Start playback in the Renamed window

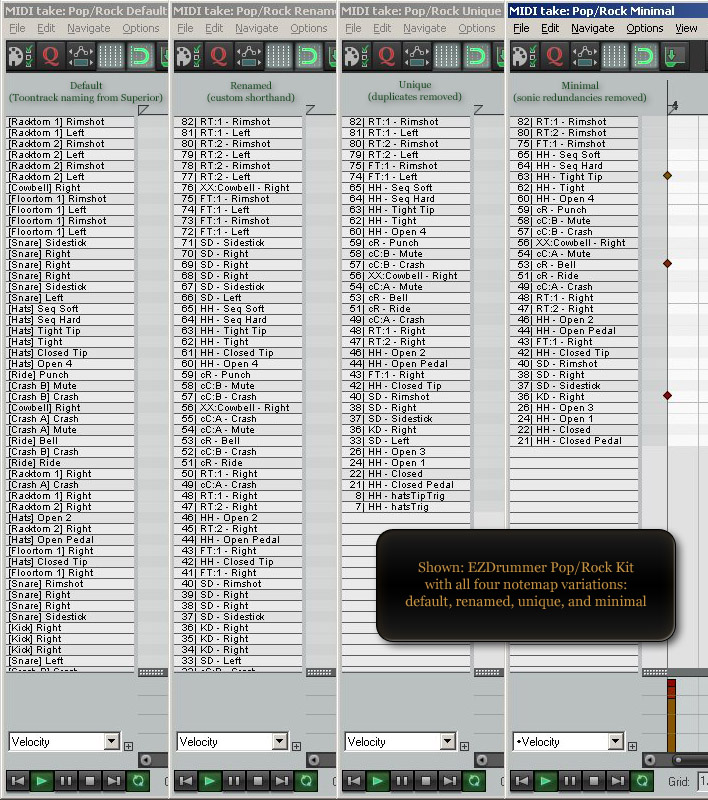pyautogui.click(x=210, y=781)
